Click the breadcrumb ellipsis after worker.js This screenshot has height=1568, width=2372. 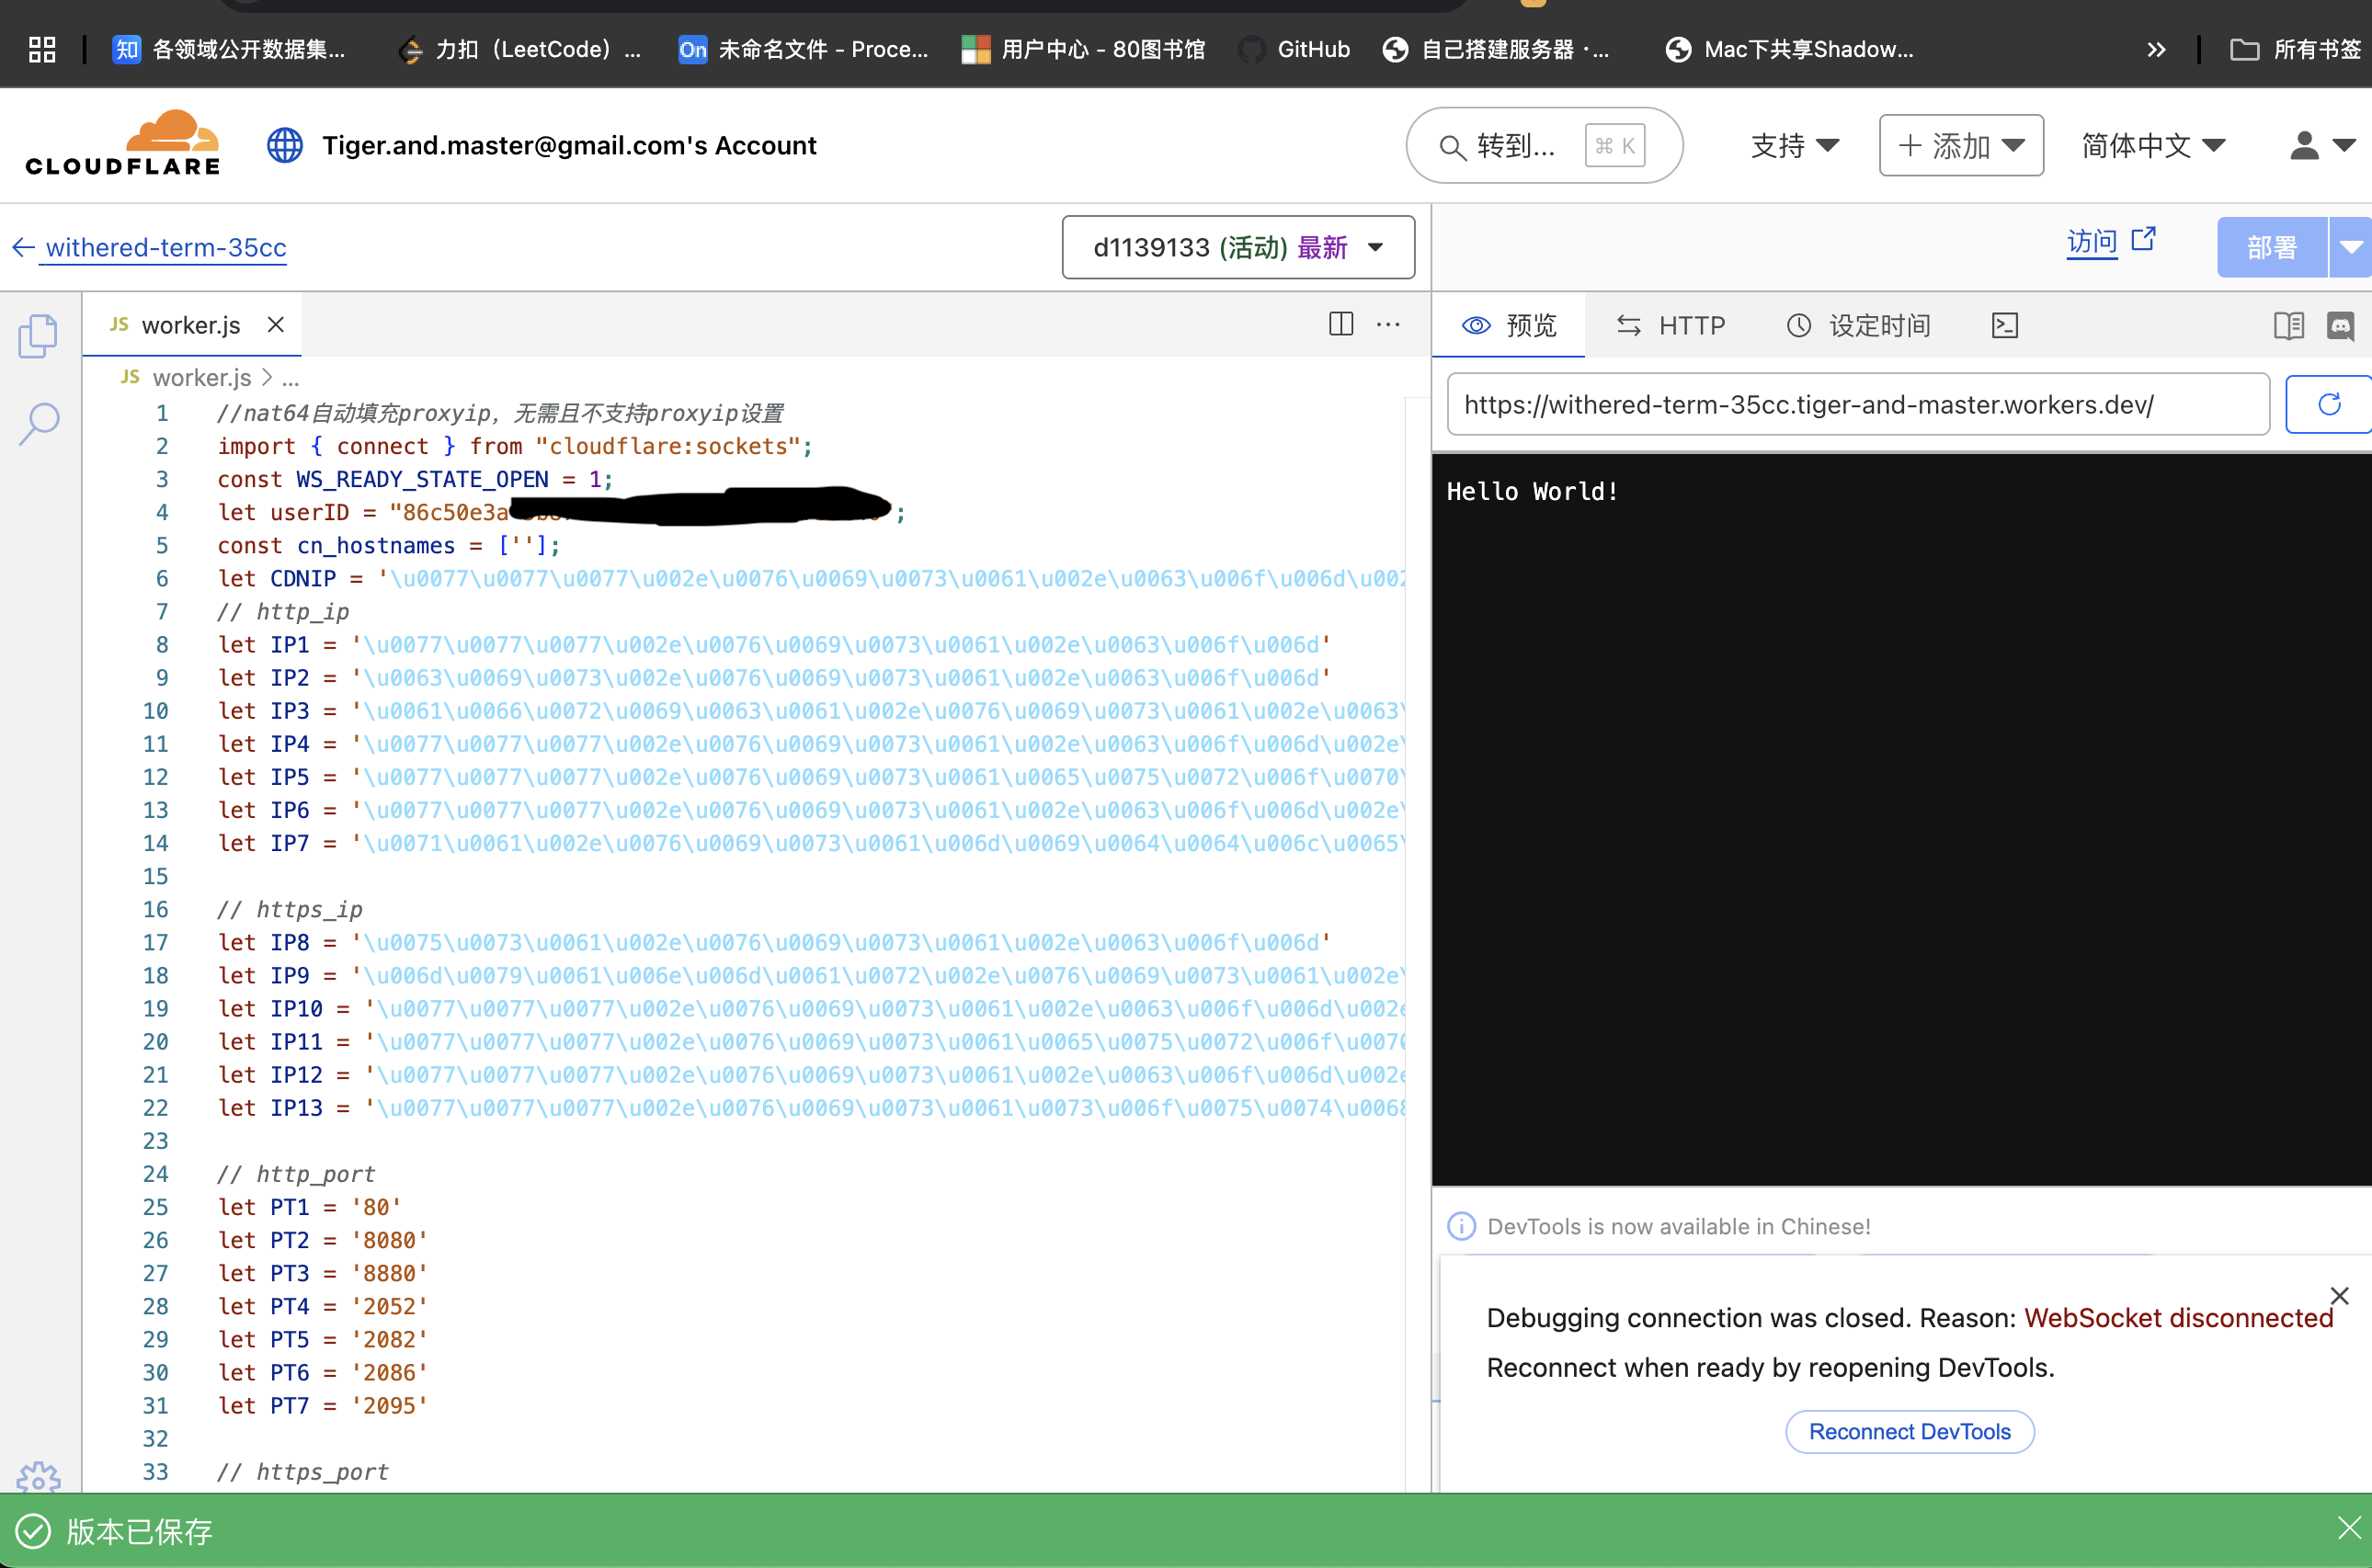pos(290,378)
